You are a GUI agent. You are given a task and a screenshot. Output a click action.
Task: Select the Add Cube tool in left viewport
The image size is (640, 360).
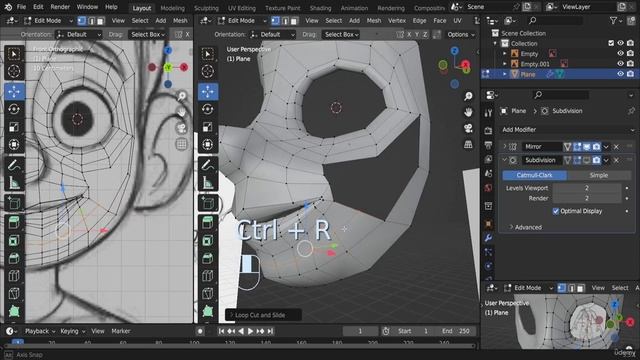click(14, 203)
